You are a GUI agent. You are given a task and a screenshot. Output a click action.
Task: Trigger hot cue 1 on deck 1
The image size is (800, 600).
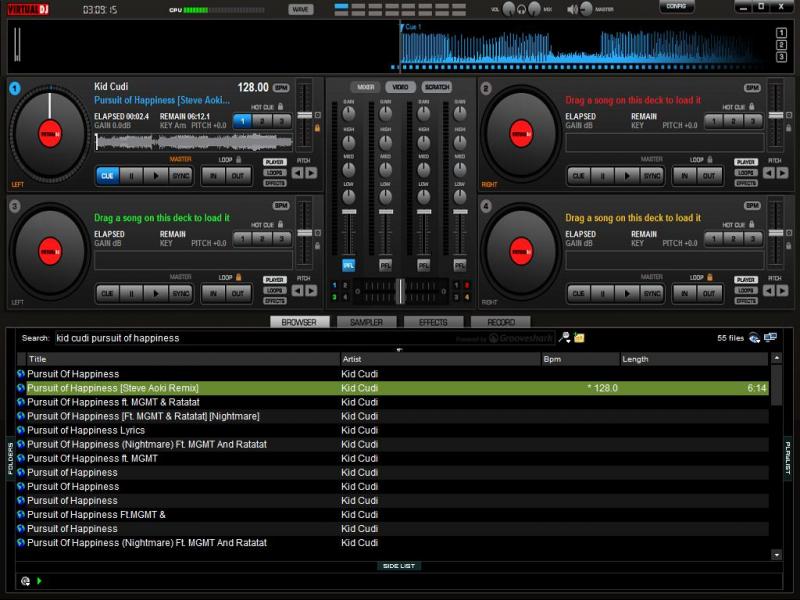pyautogui.click(x=243, y=121)
